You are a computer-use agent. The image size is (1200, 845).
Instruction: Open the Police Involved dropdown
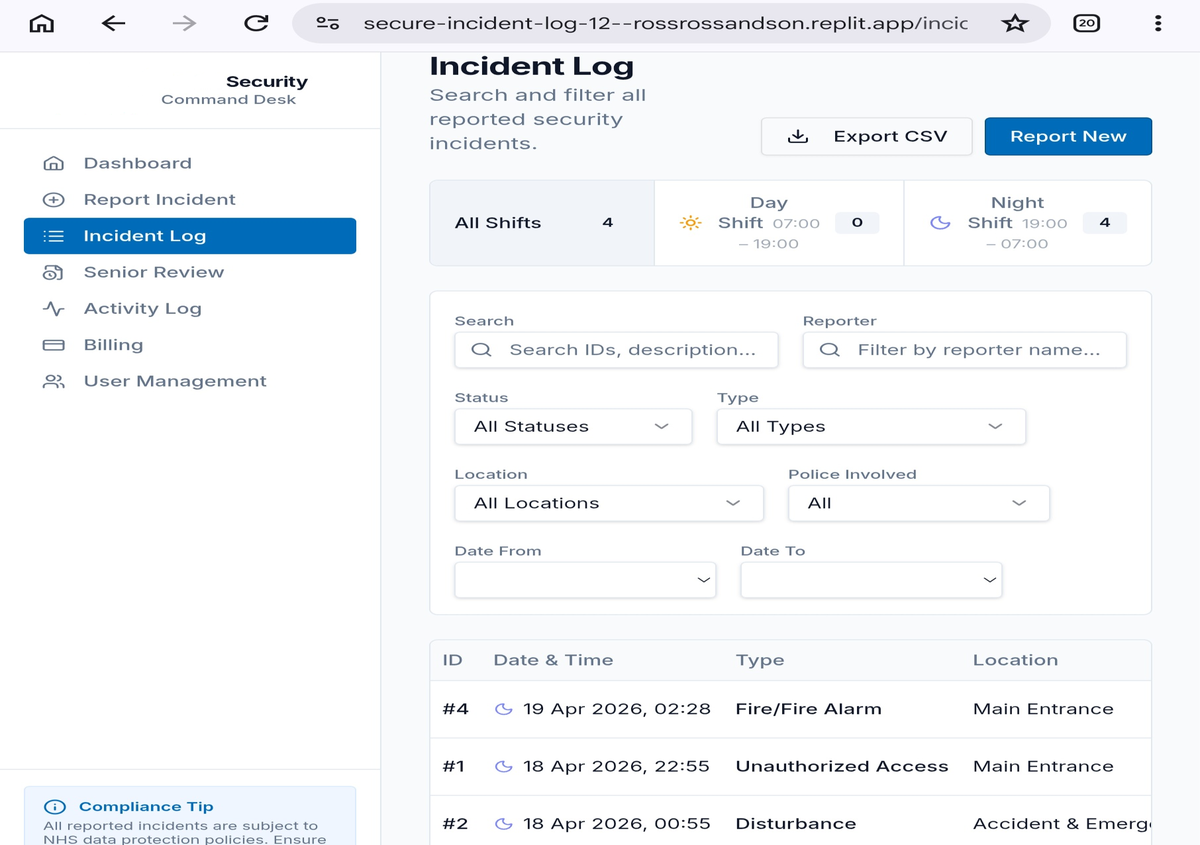[919, 503]
